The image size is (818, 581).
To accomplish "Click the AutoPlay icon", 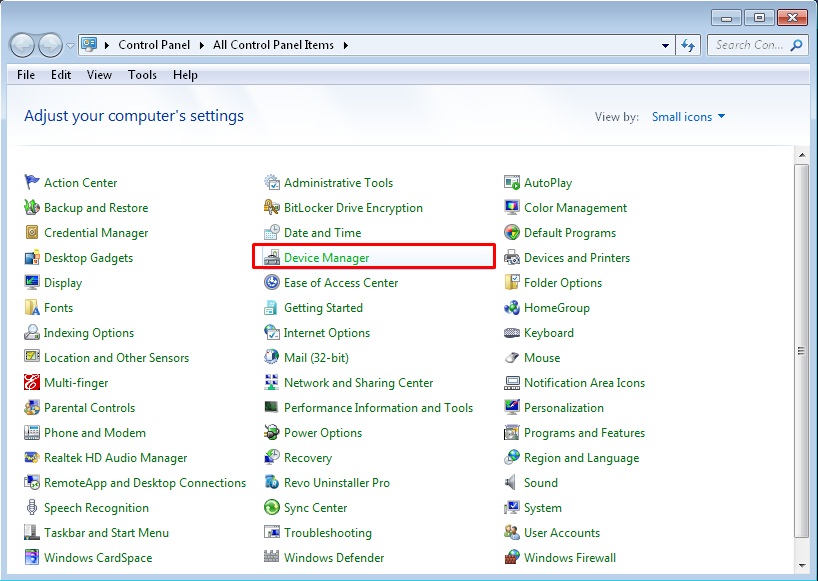I will coord(512,182).
